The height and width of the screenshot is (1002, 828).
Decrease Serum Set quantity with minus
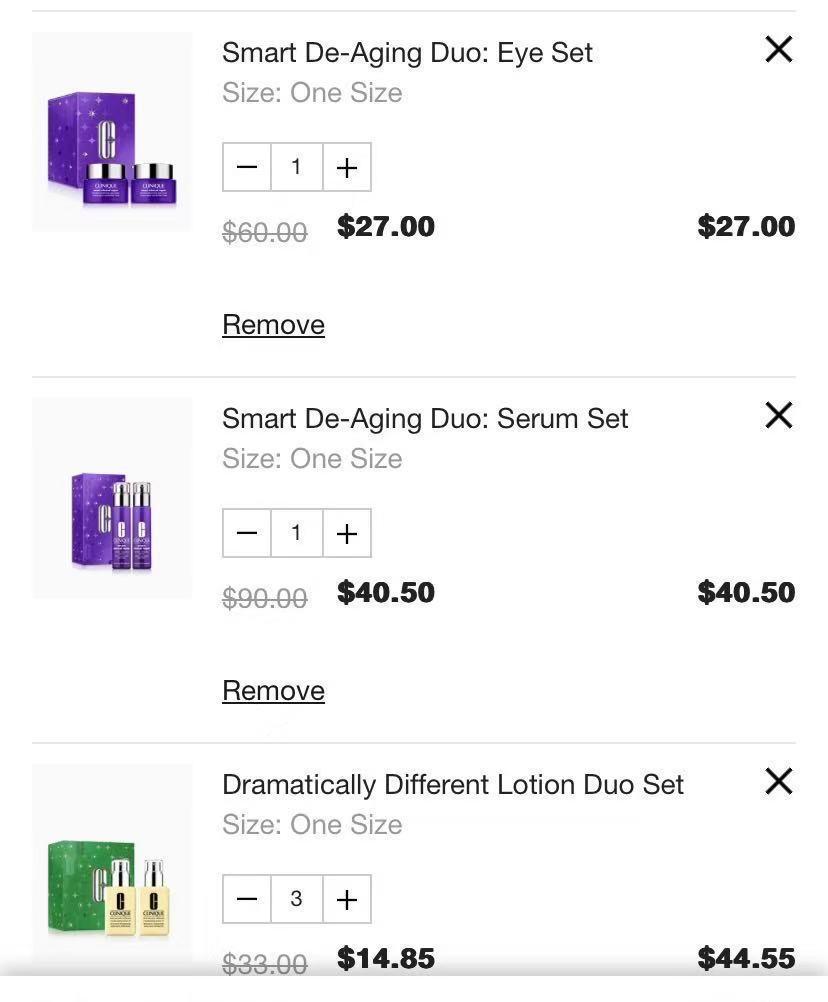[x=247, y=533]
